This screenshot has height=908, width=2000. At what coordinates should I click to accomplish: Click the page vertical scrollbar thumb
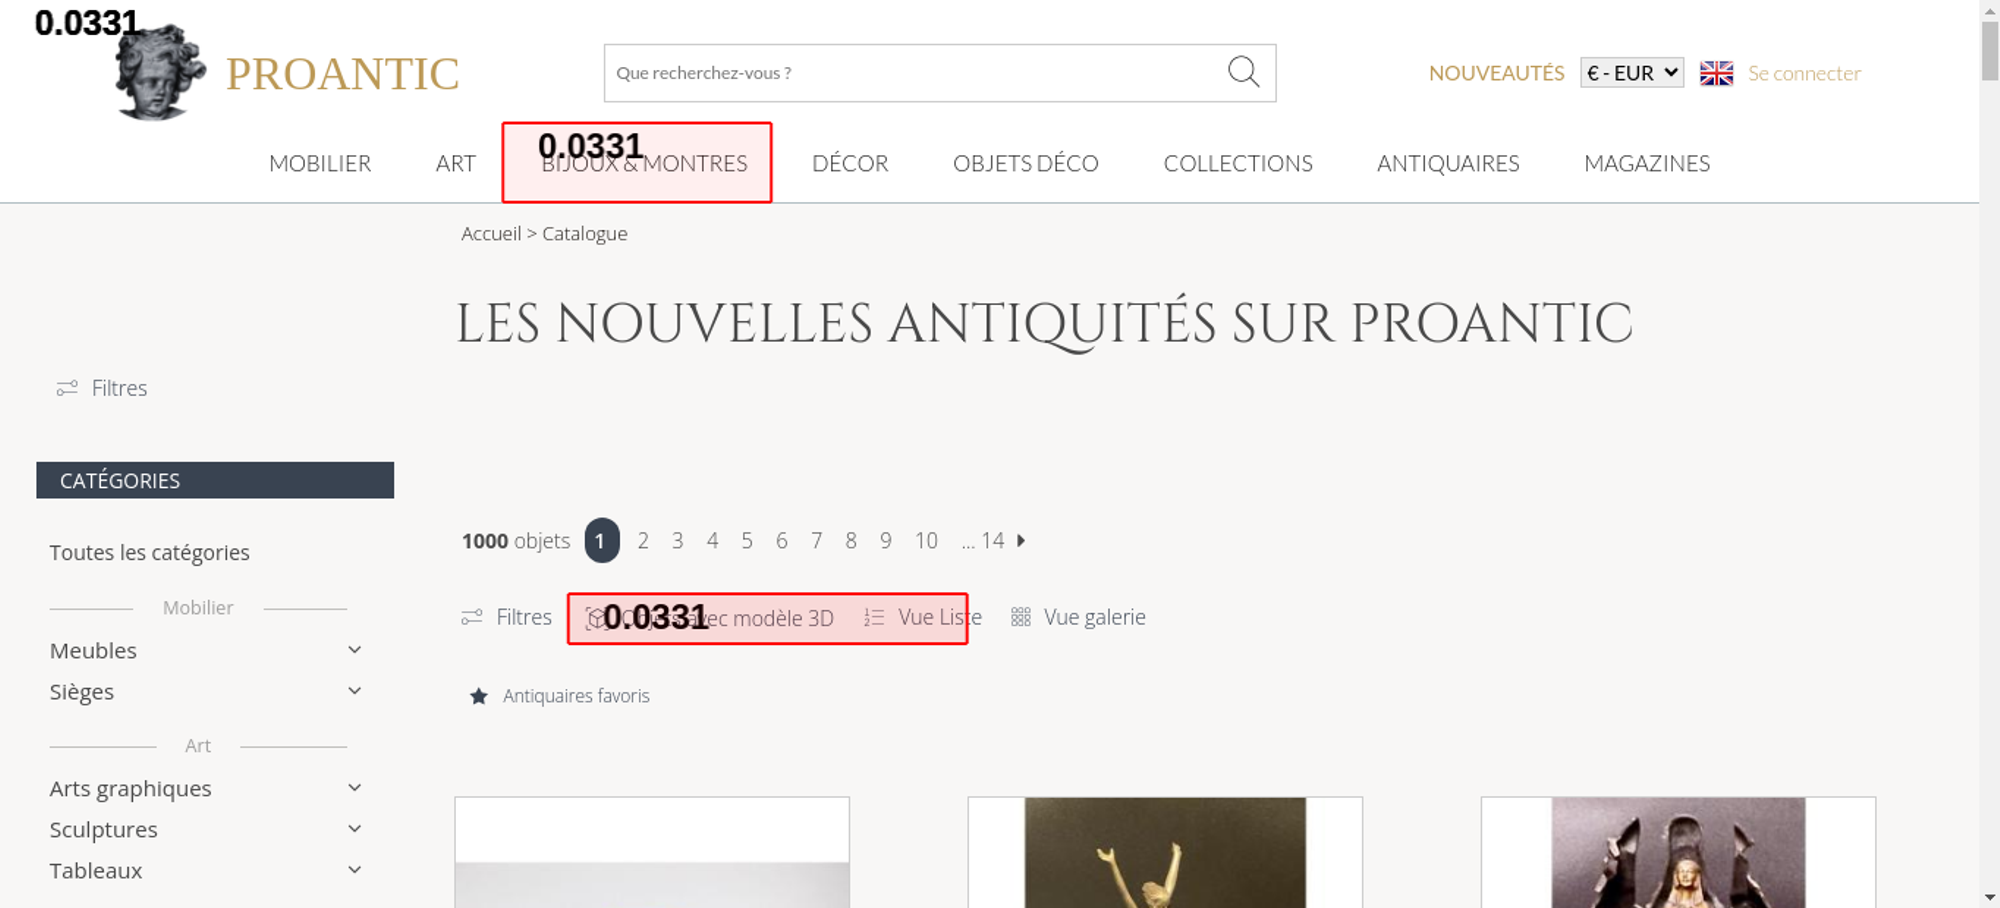(1990, 50)
